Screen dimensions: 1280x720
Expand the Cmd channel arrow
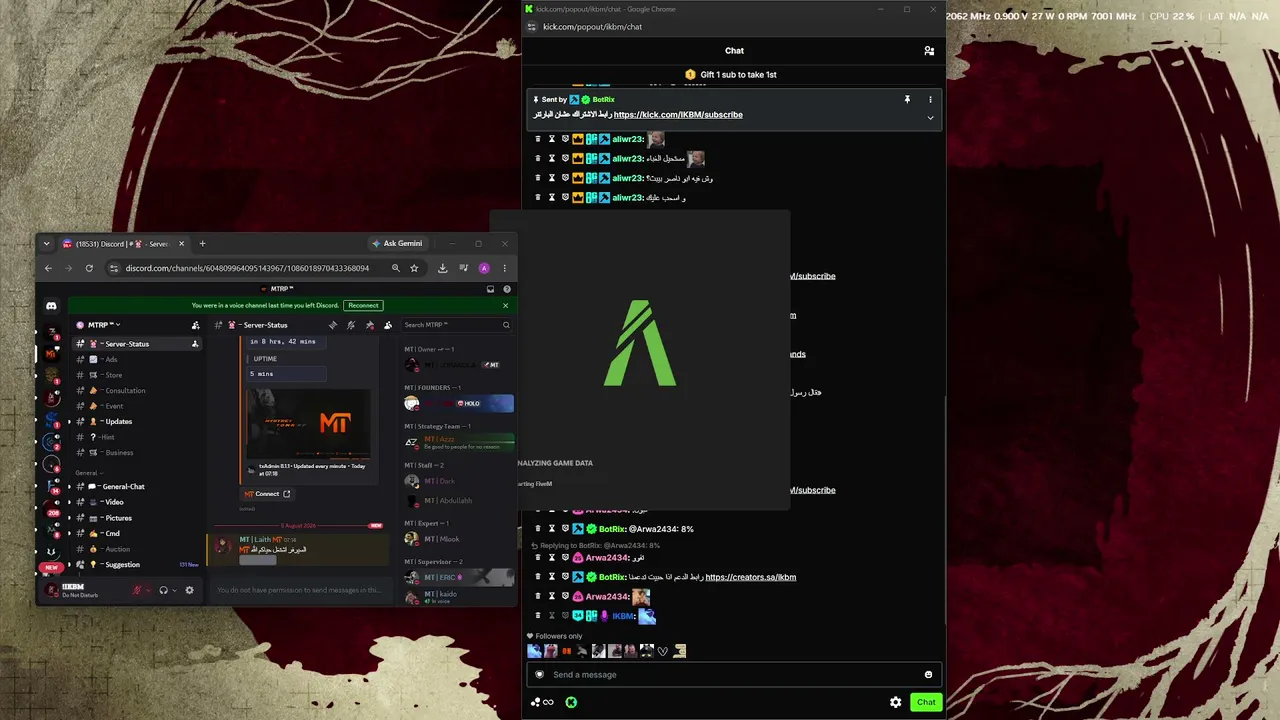pyautogui.click(x=69, y=534)
